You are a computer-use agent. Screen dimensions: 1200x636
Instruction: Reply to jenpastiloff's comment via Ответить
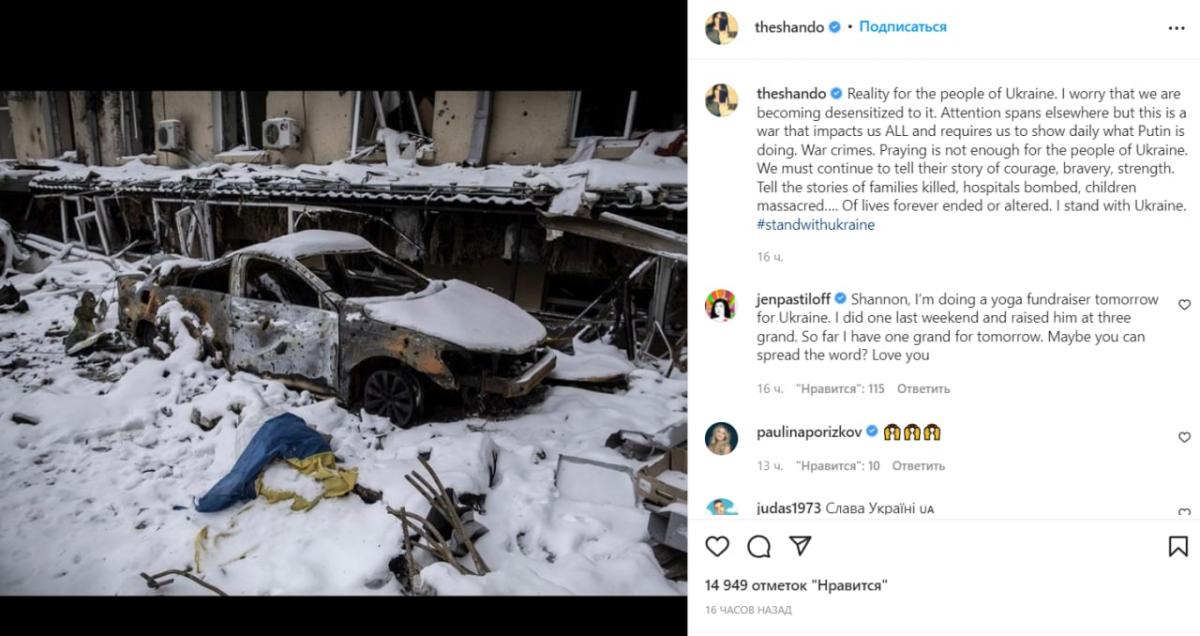pos(923,388)
